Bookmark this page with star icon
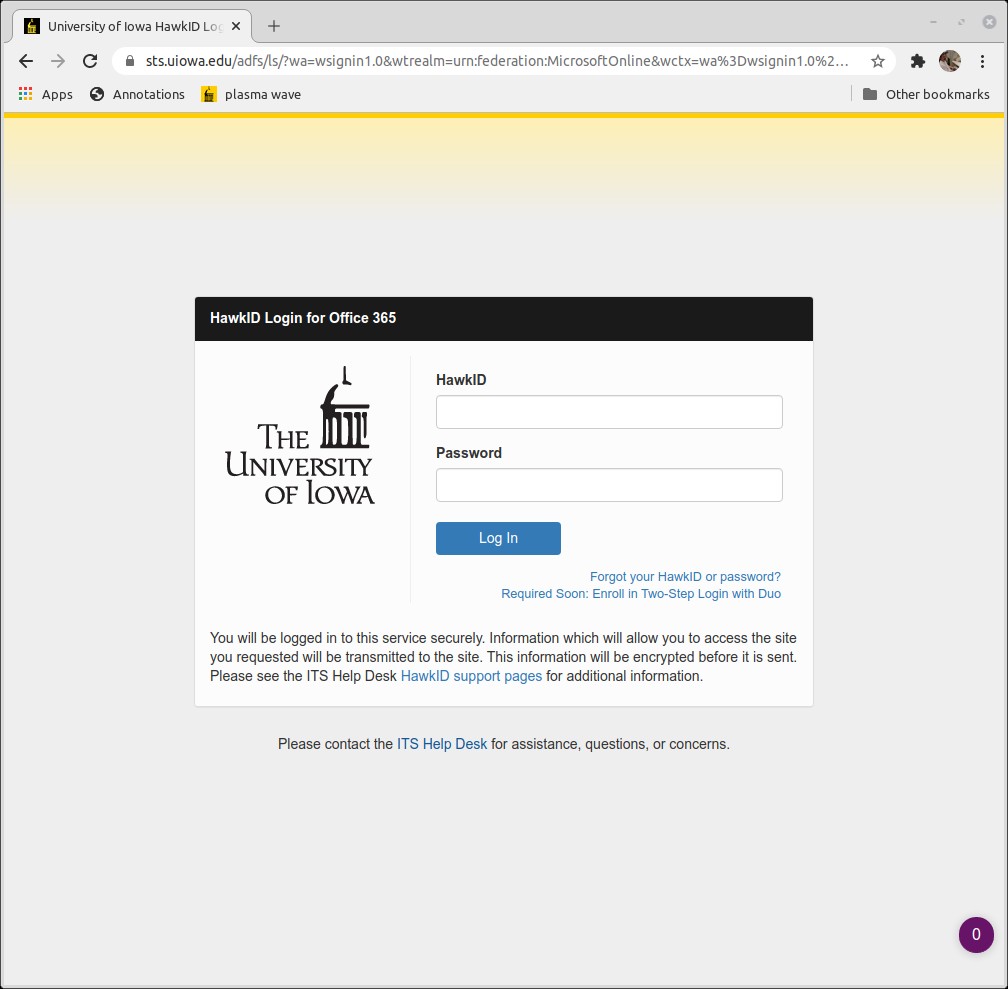 pyautogui.click(x=878, y=61)
